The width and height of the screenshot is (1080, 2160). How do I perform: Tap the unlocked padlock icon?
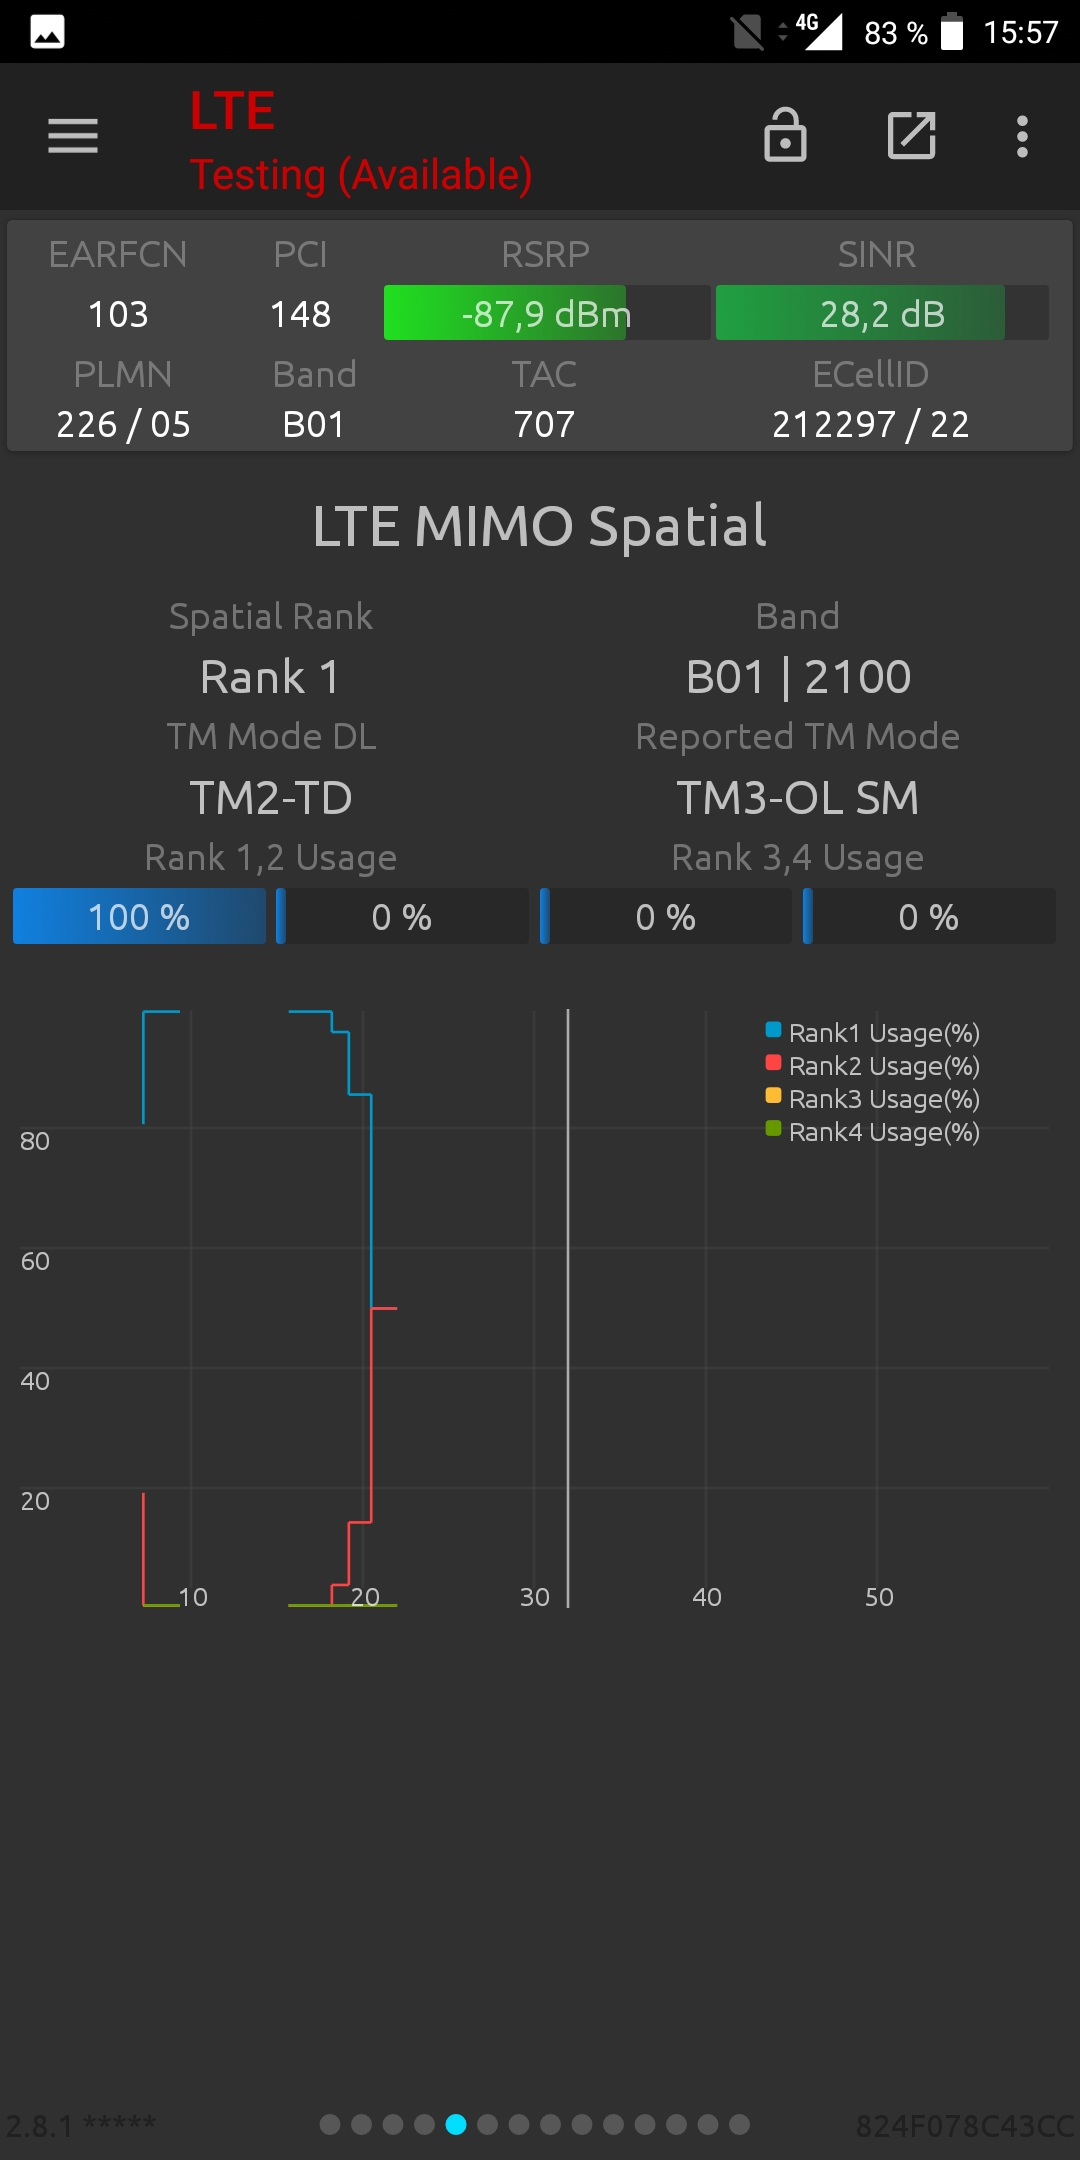(x=785, y=134)
